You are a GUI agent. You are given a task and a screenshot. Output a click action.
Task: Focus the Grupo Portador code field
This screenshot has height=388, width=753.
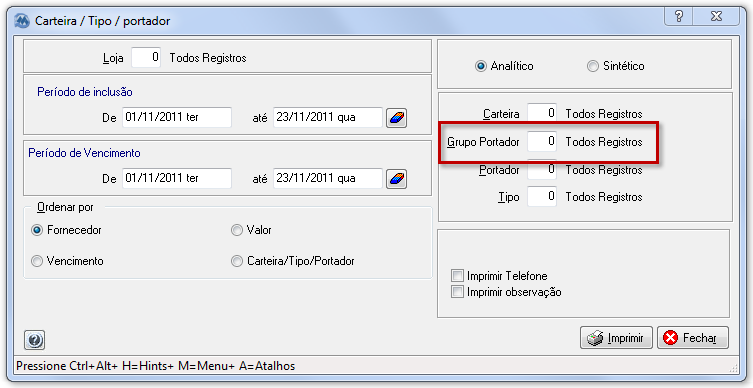[542, 142]
